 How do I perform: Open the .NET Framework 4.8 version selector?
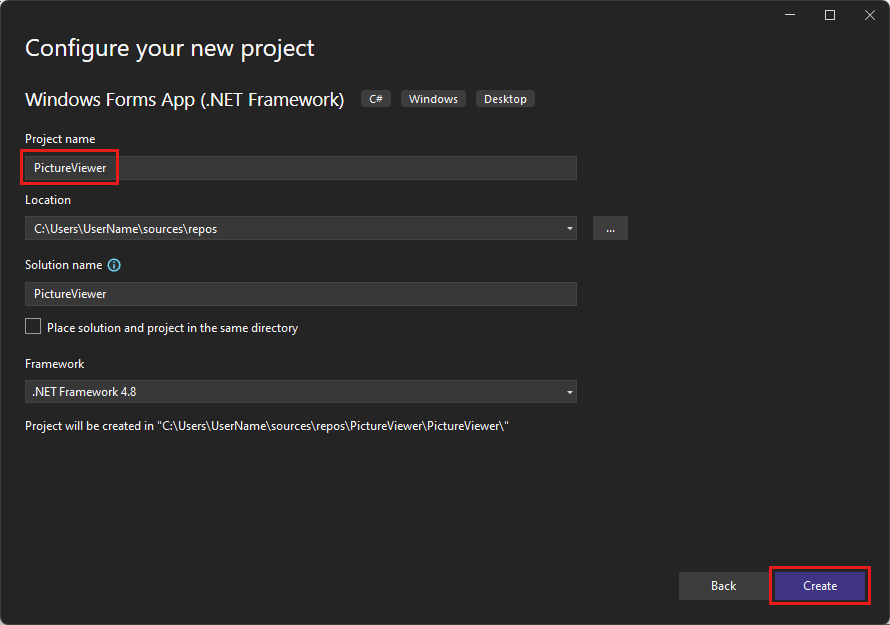[x=570, y=391]
